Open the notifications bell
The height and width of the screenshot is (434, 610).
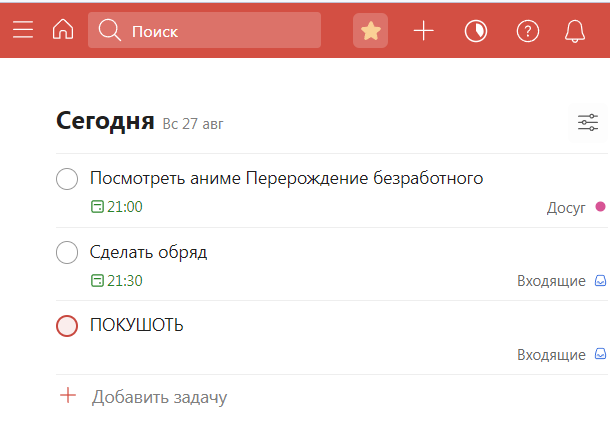click(x=575, y=31)
